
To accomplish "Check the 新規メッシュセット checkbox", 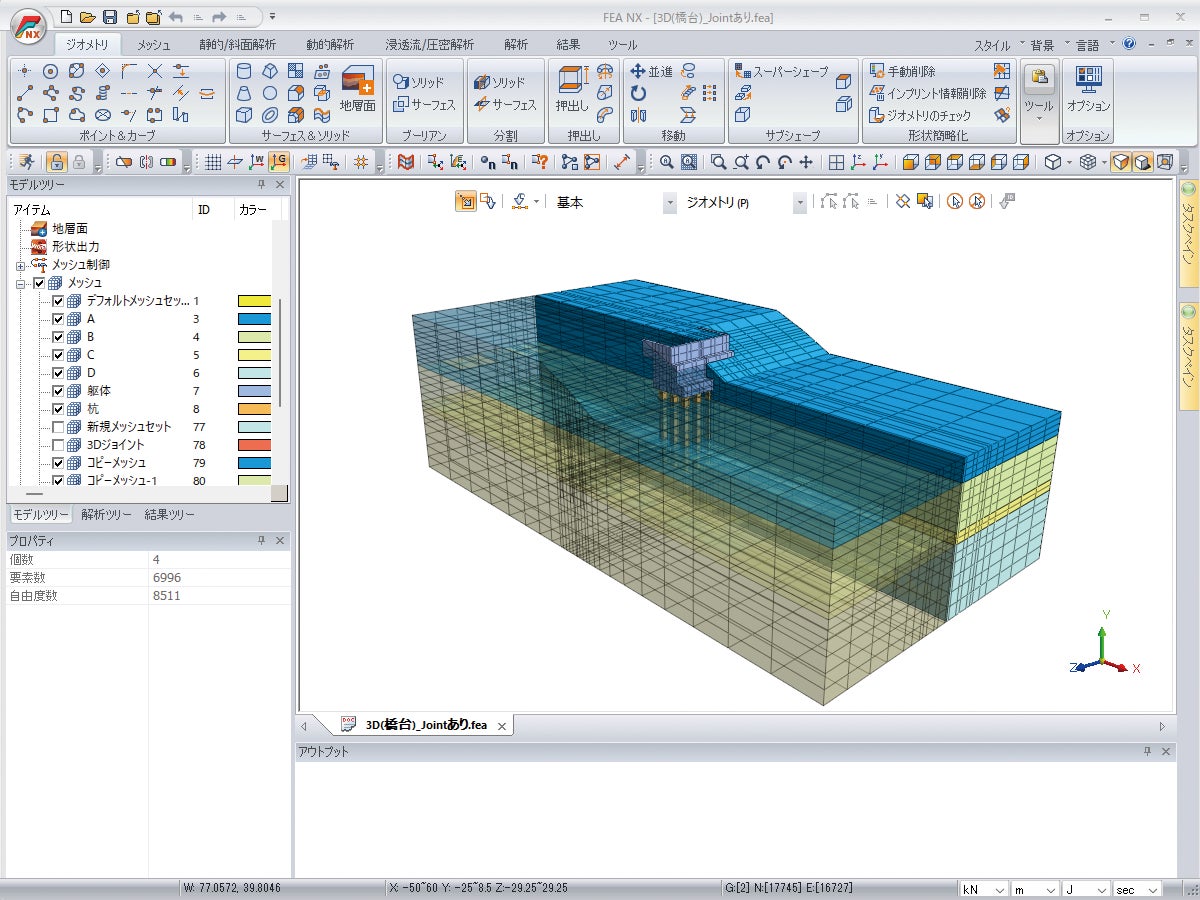I will point(58,427).
